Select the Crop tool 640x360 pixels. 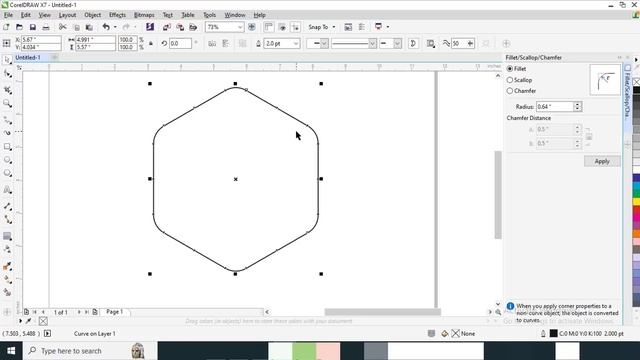click(7, 89)
